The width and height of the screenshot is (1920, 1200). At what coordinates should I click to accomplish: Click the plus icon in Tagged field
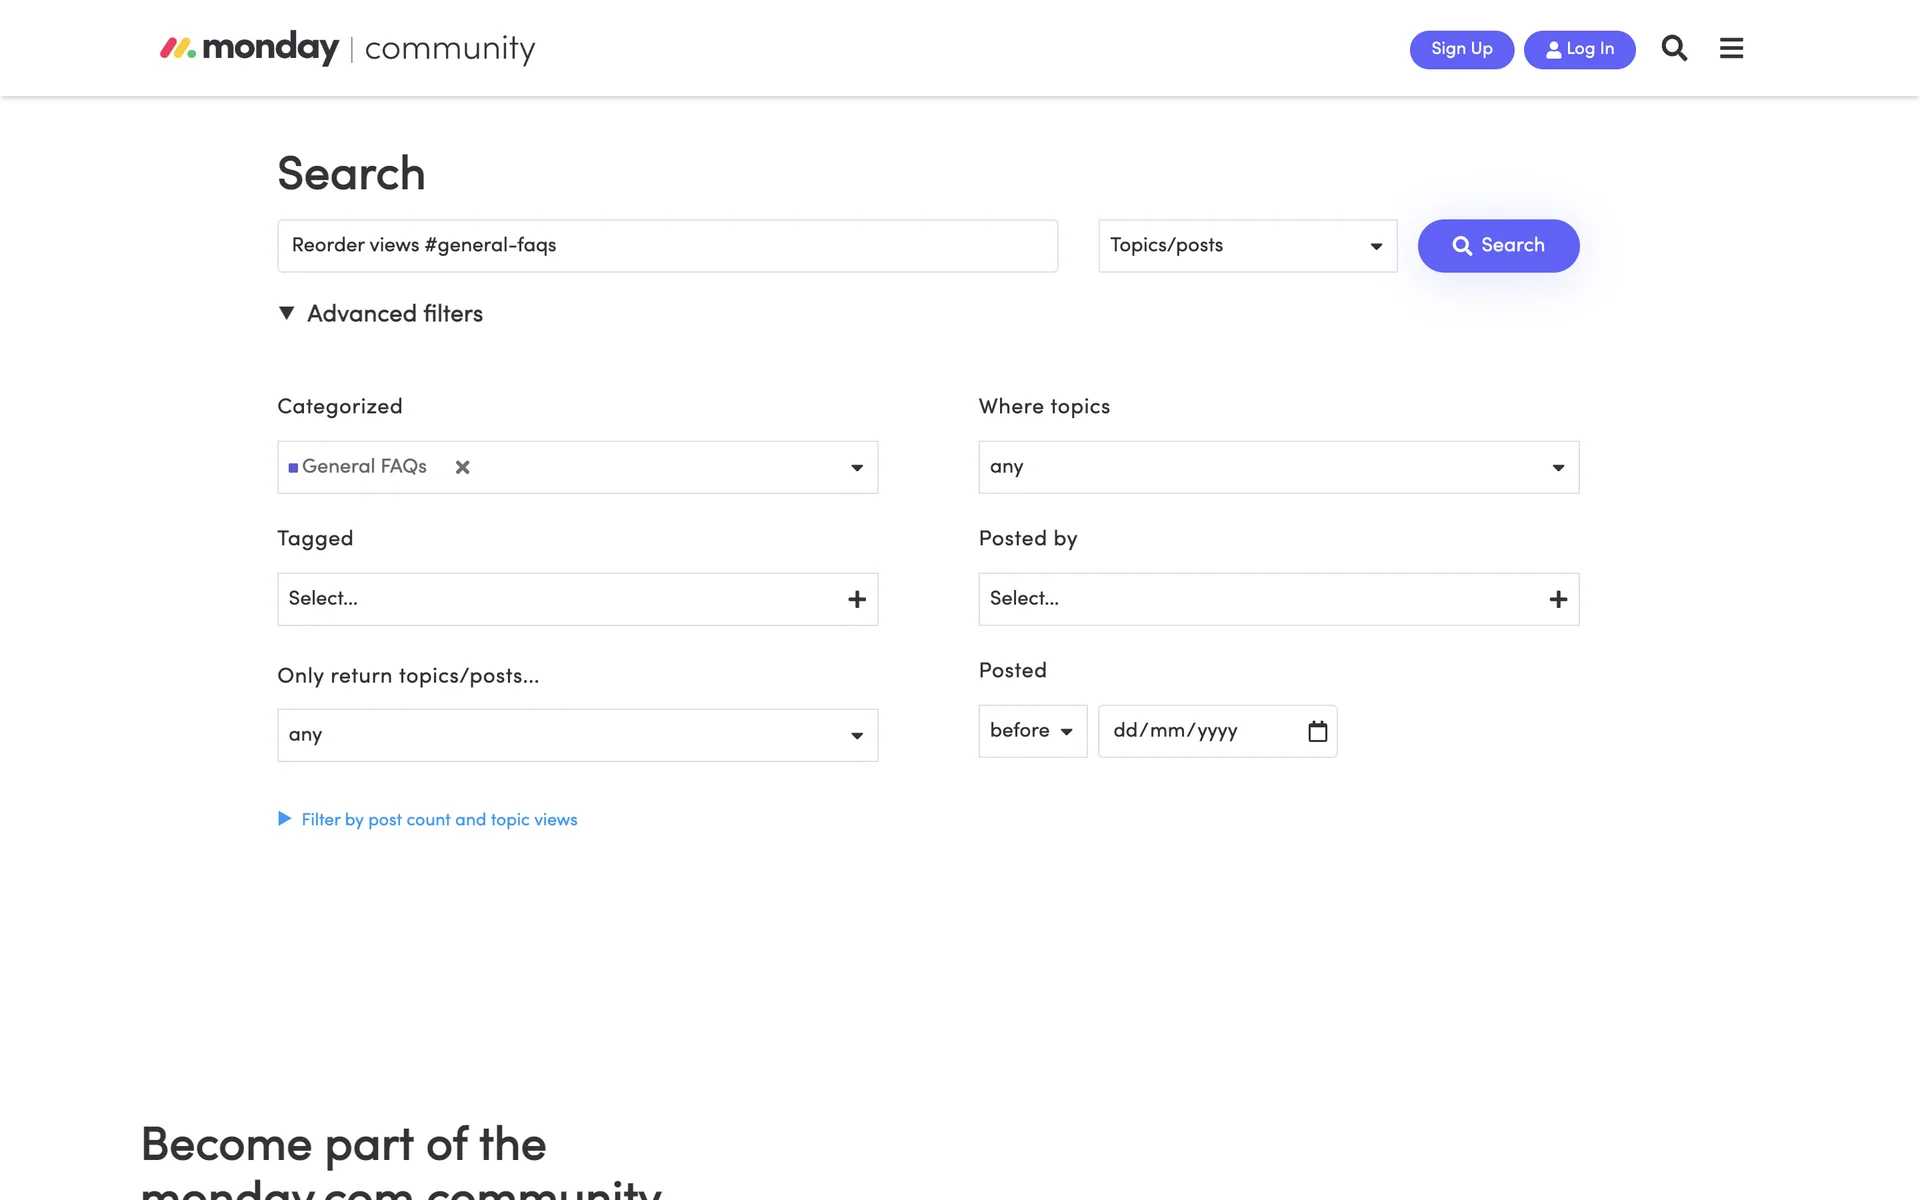(857, 599)
